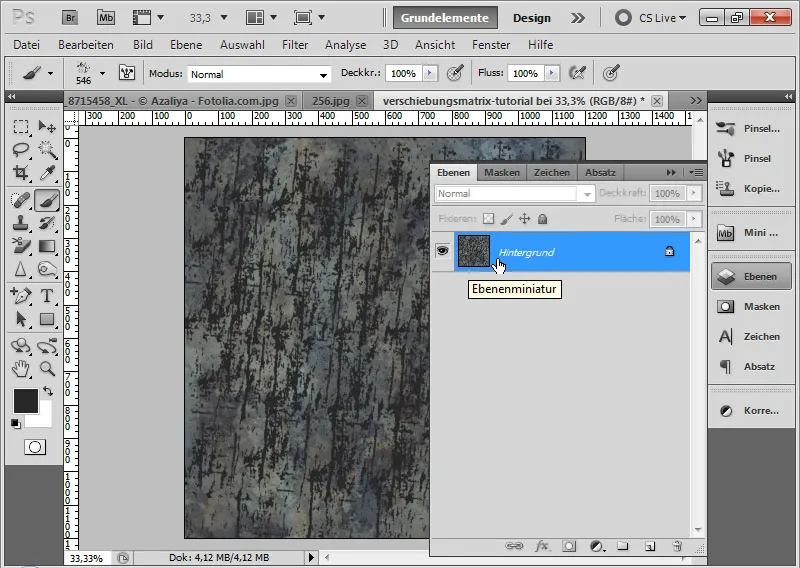Switch to the 256.jpg document tab
The width and height of the screenshot is (800, 568).
331,101
